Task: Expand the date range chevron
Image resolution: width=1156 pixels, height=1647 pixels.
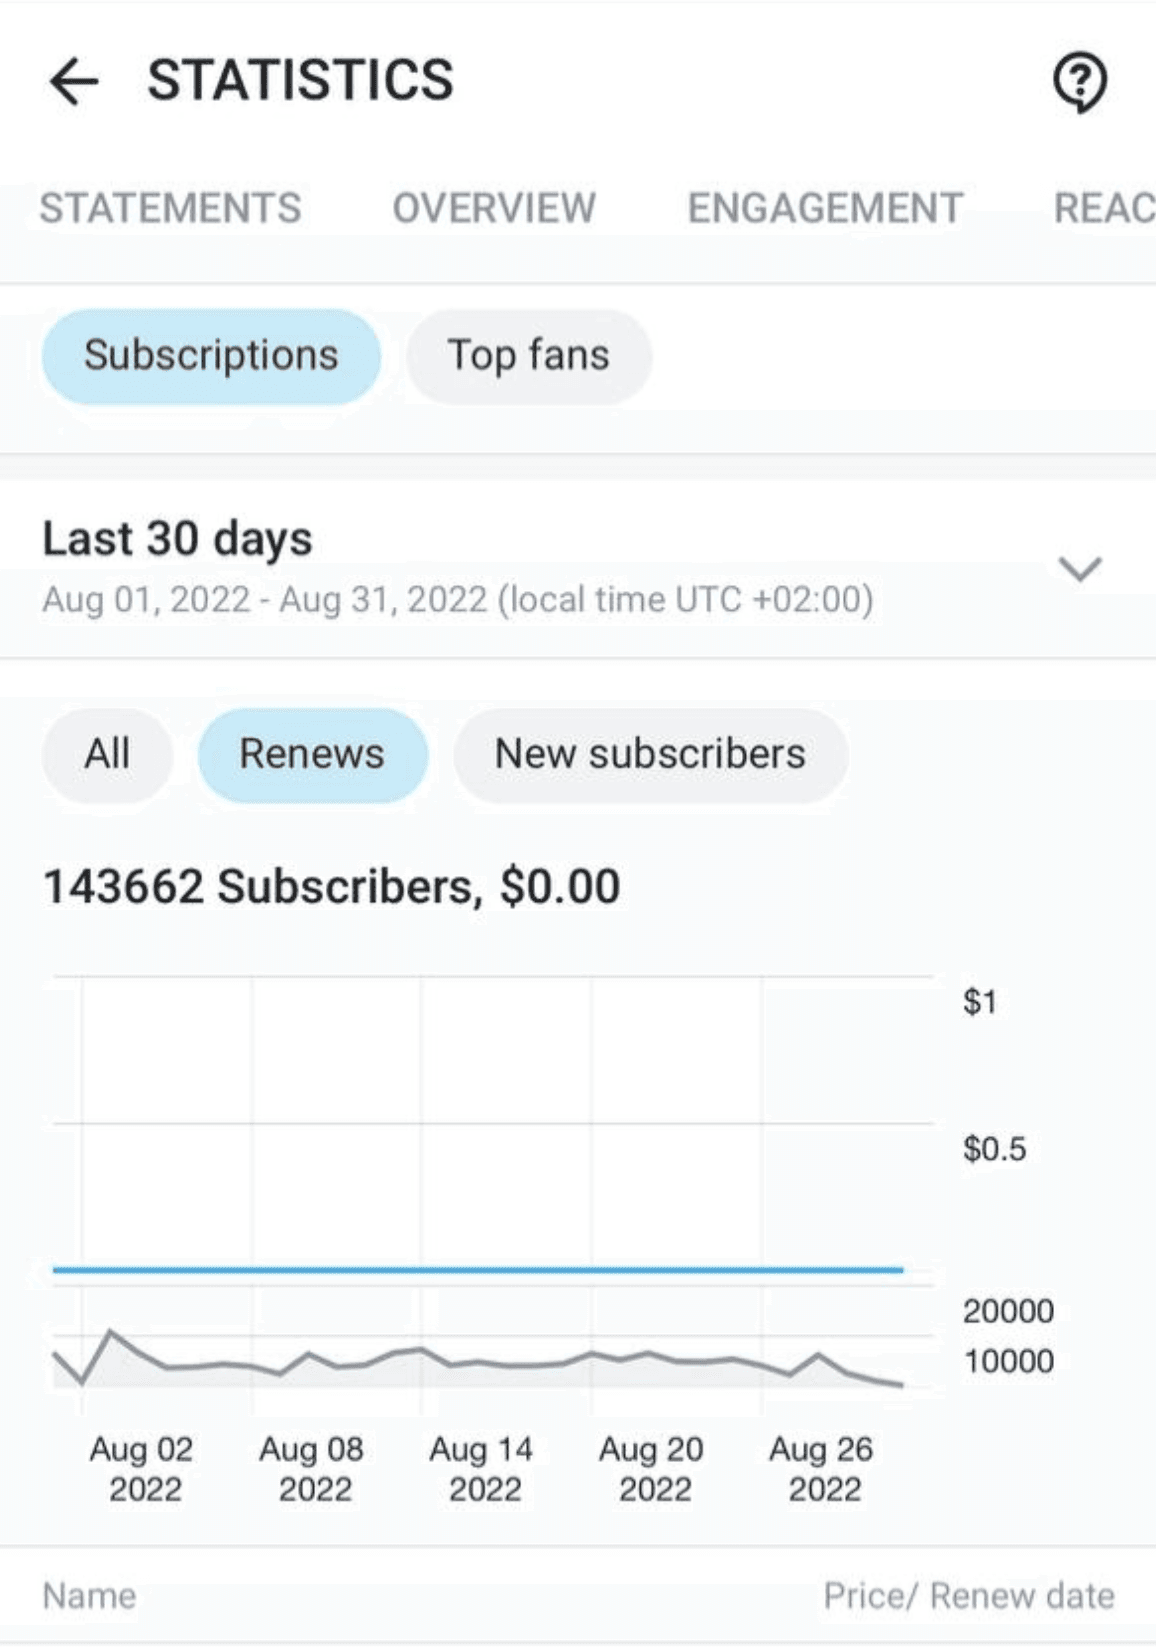Action: tap(1080, 568)
